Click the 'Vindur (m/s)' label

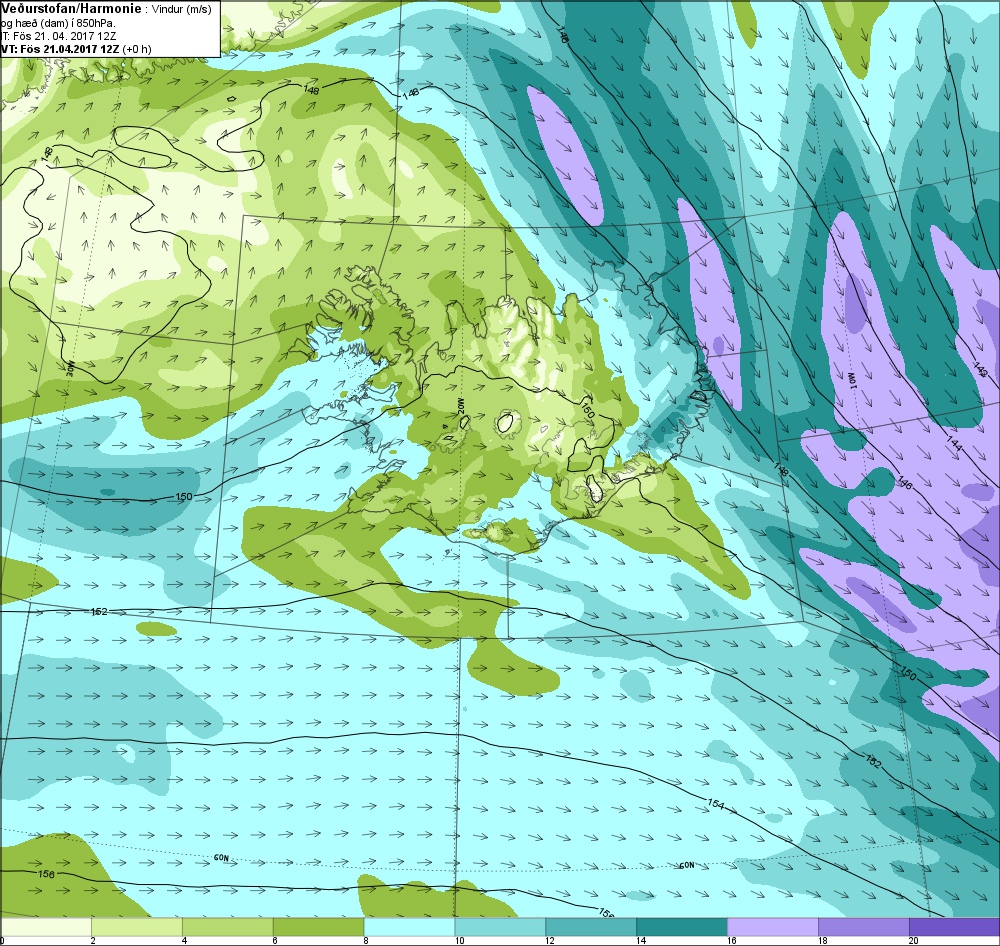click(x=183, y=10)
